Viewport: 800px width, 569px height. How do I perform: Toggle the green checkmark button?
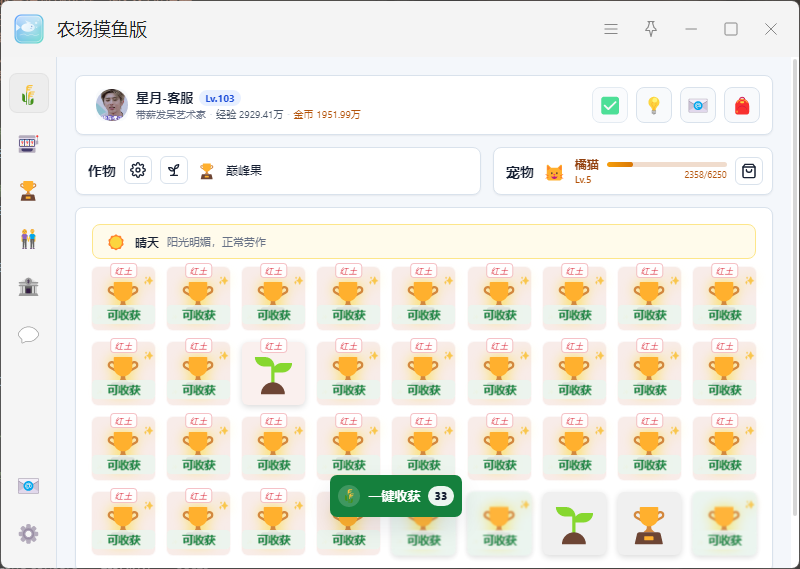[x=610, y=105]
